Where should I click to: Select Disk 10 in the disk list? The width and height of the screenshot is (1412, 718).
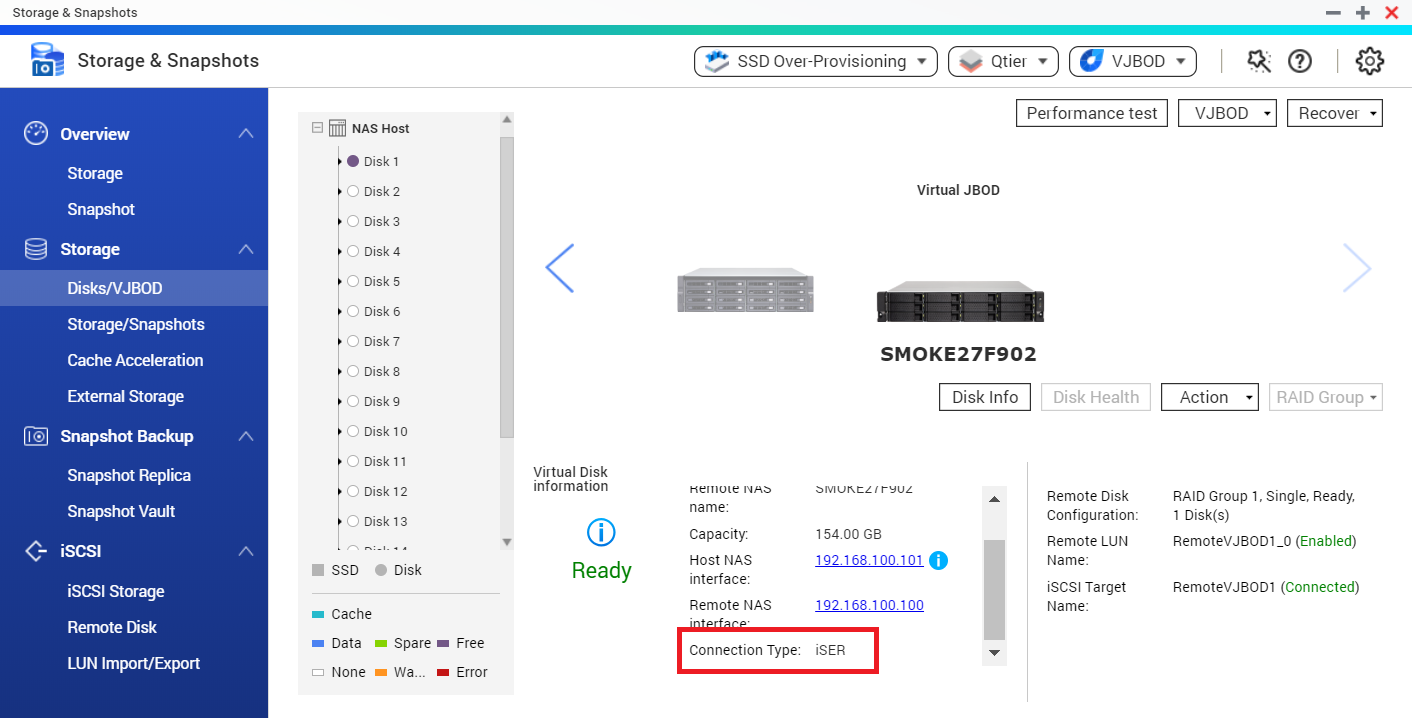[385, 431]
